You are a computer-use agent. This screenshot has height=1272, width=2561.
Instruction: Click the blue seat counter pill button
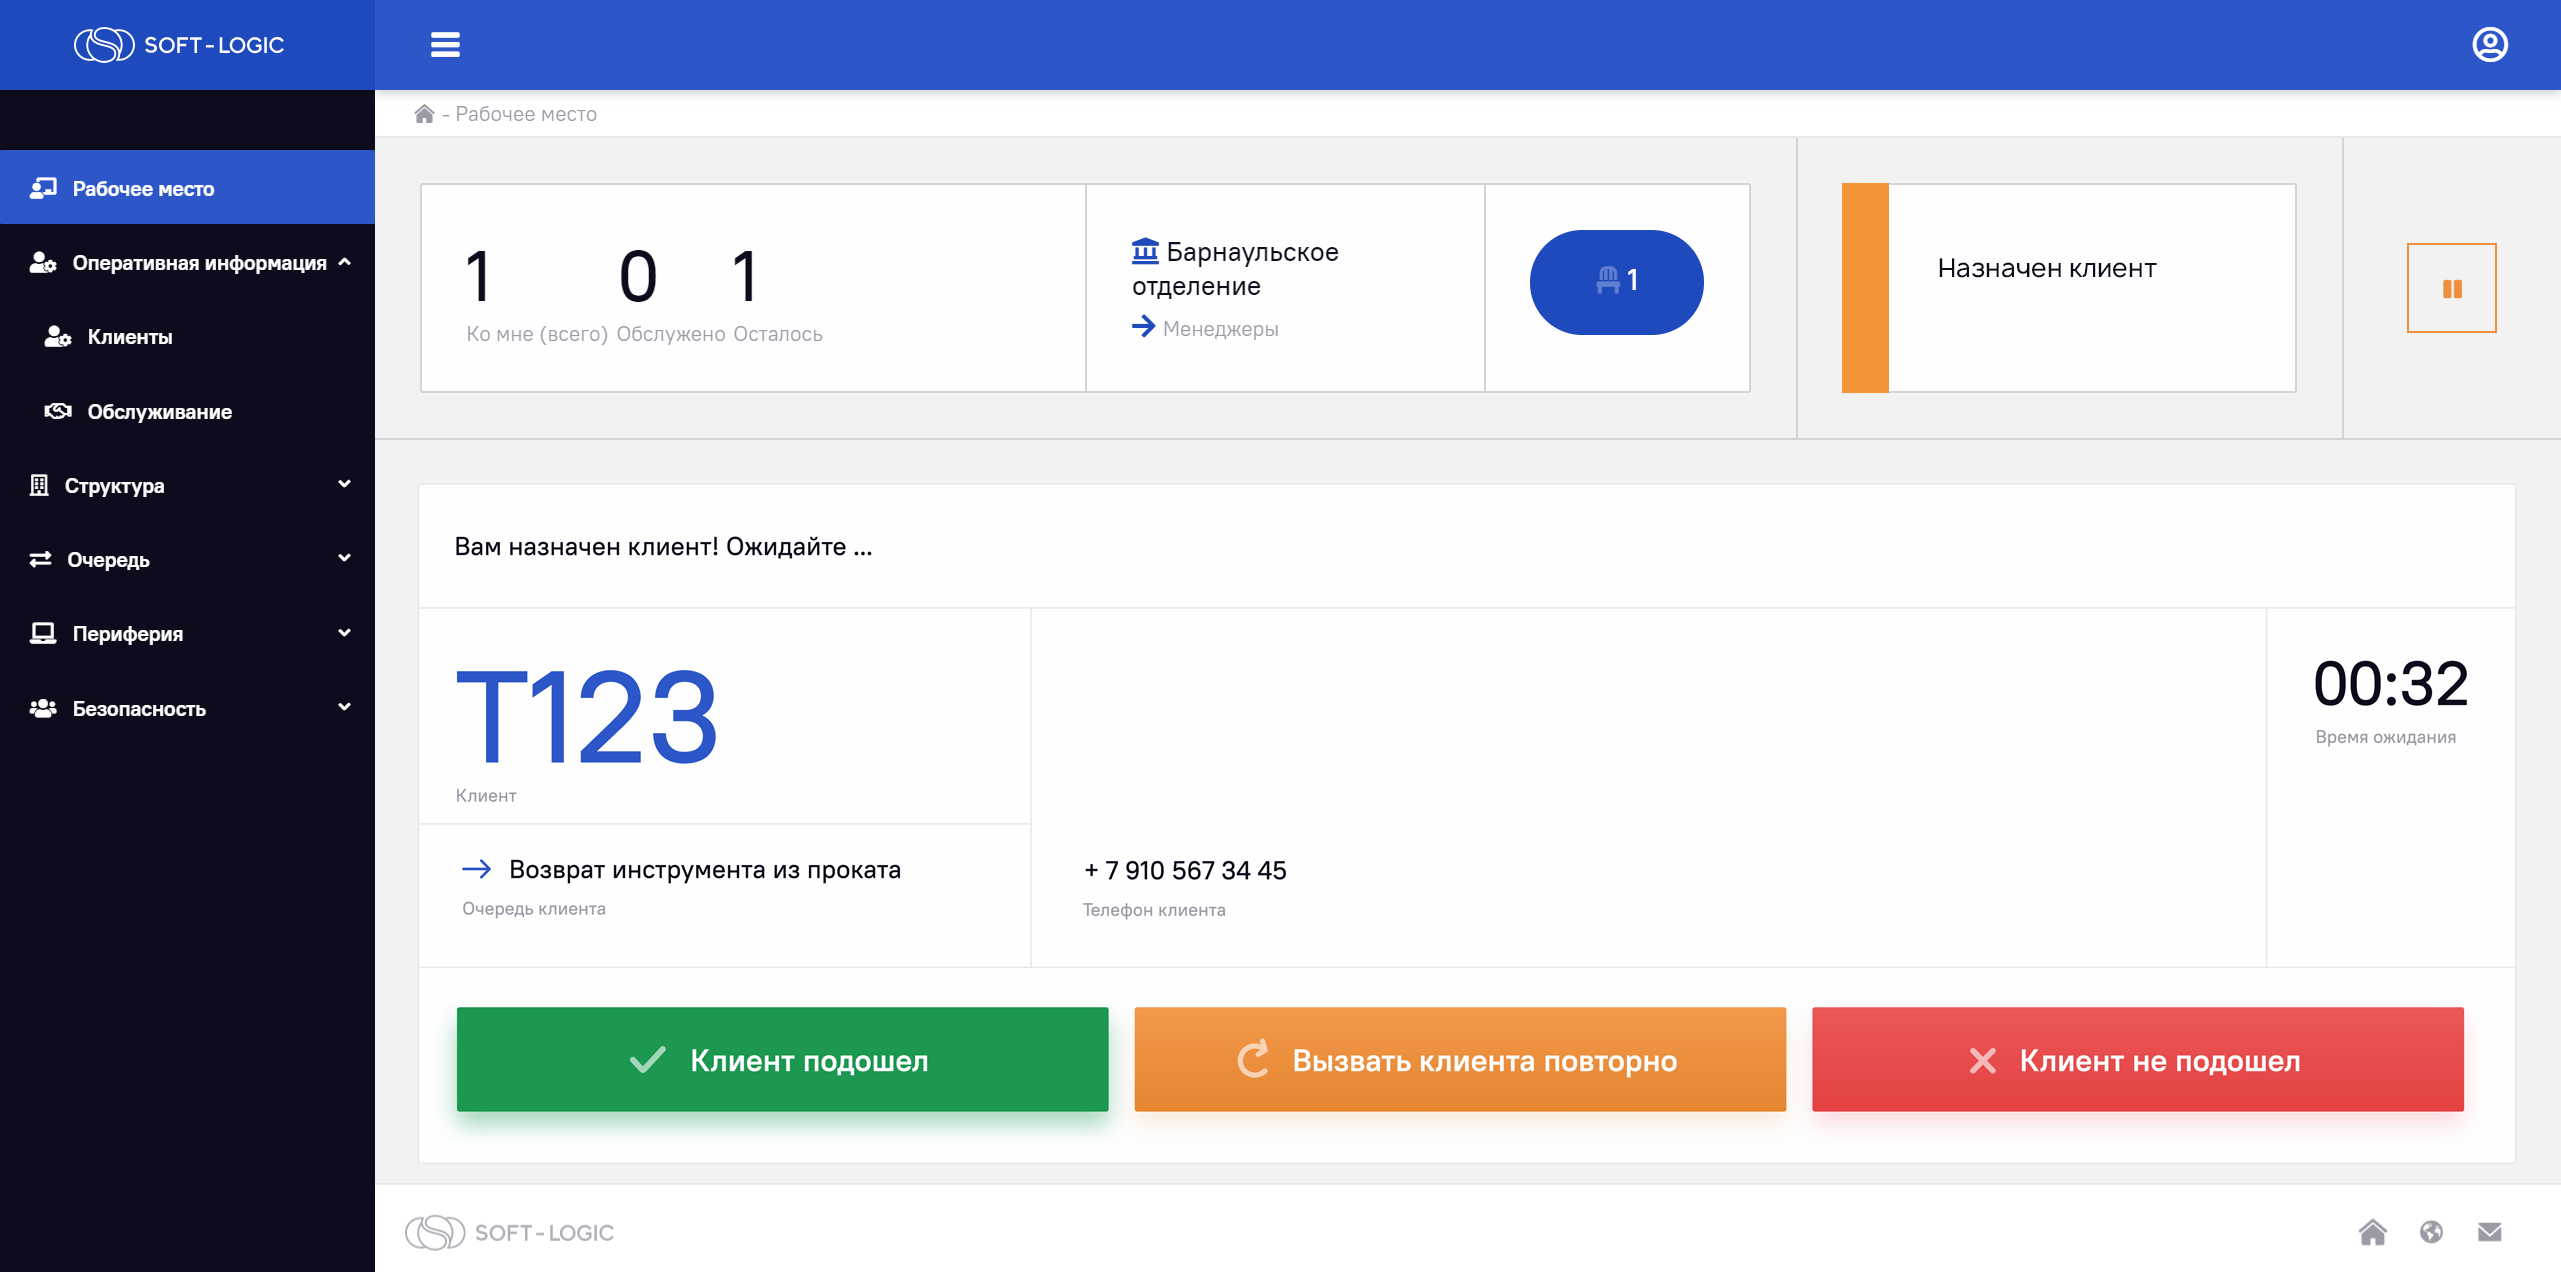tap(1616, 282)
